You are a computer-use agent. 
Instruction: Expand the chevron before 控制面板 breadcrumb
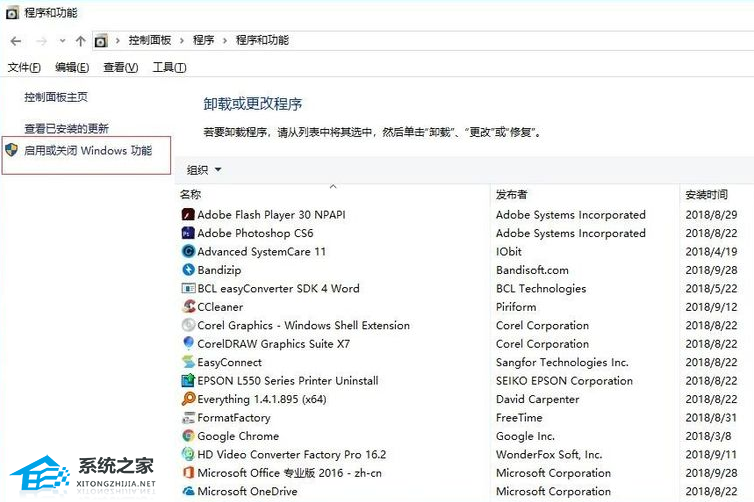tap(117, 41)
